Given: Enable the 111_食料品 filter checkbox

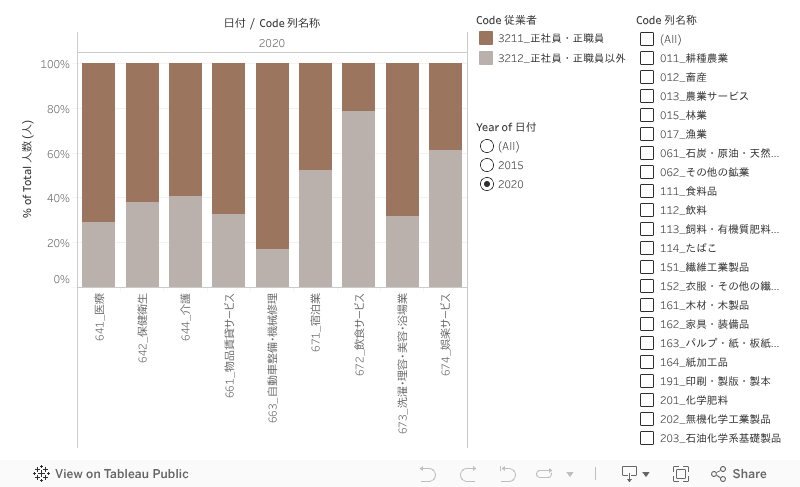Looking at the screenshot, I should coord(647,191).
